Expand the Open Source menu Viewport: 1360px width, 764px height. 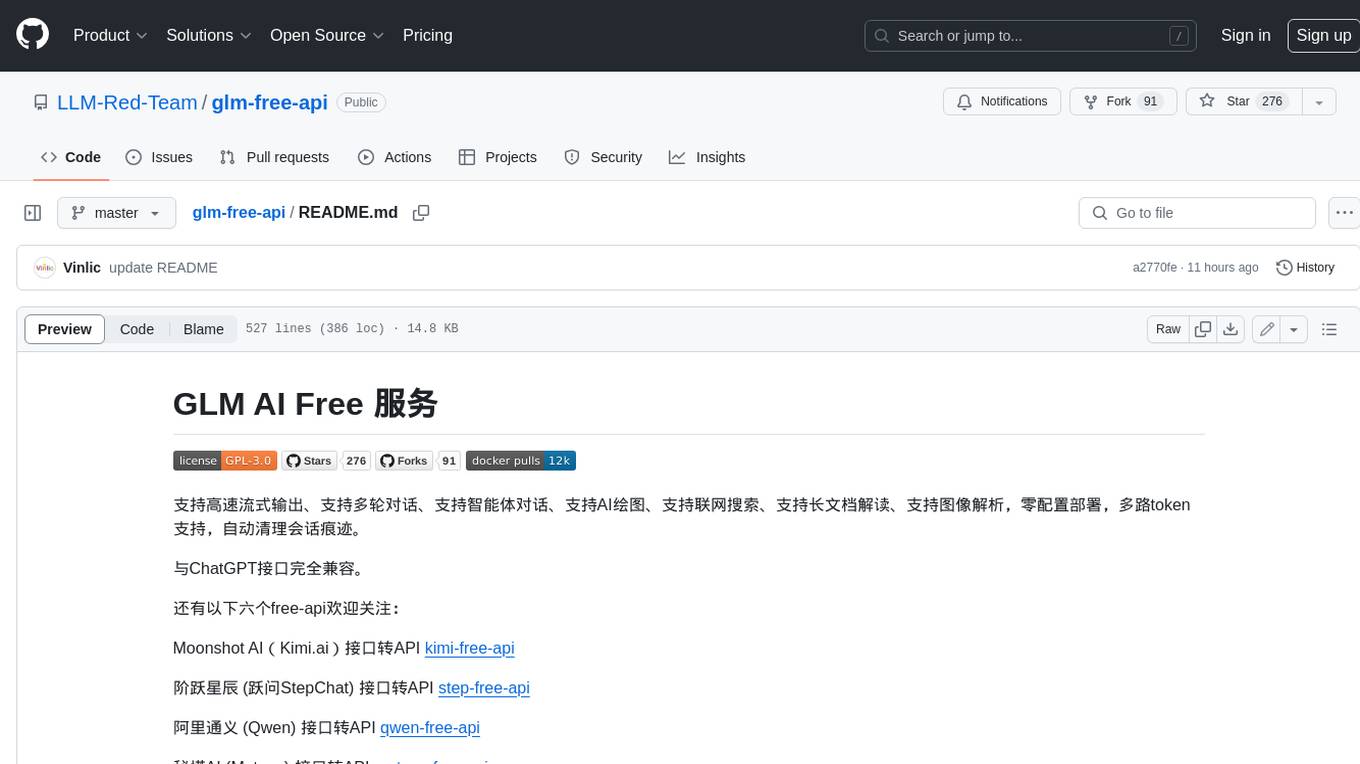(x=327, y=35)
